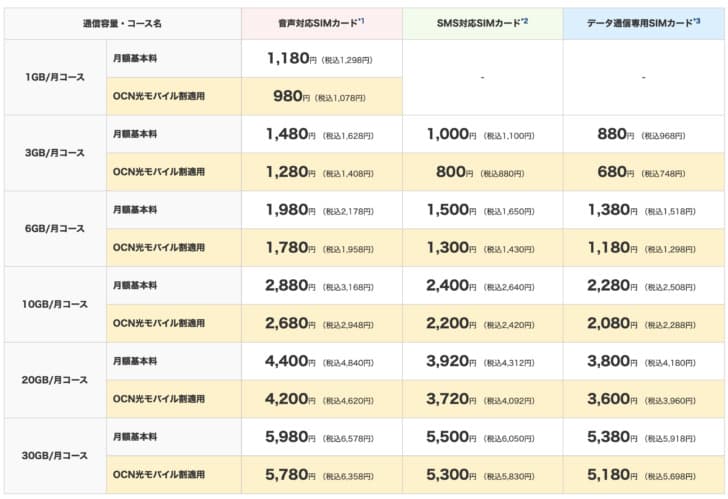Select the 3GB/月コース row label
Viewport: 728px width, 499px height.
(55, 153)
